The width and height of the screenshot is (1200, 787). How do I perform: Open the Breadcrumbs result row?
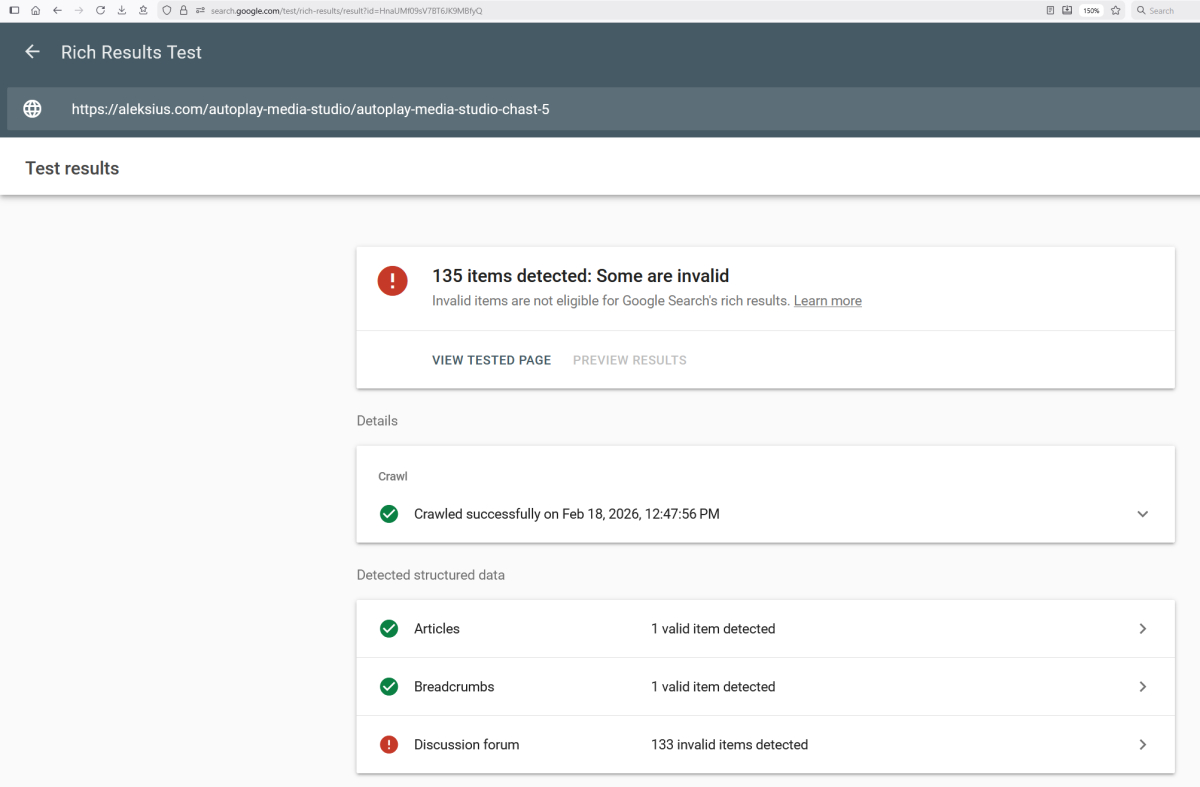[x=765, y=687]
